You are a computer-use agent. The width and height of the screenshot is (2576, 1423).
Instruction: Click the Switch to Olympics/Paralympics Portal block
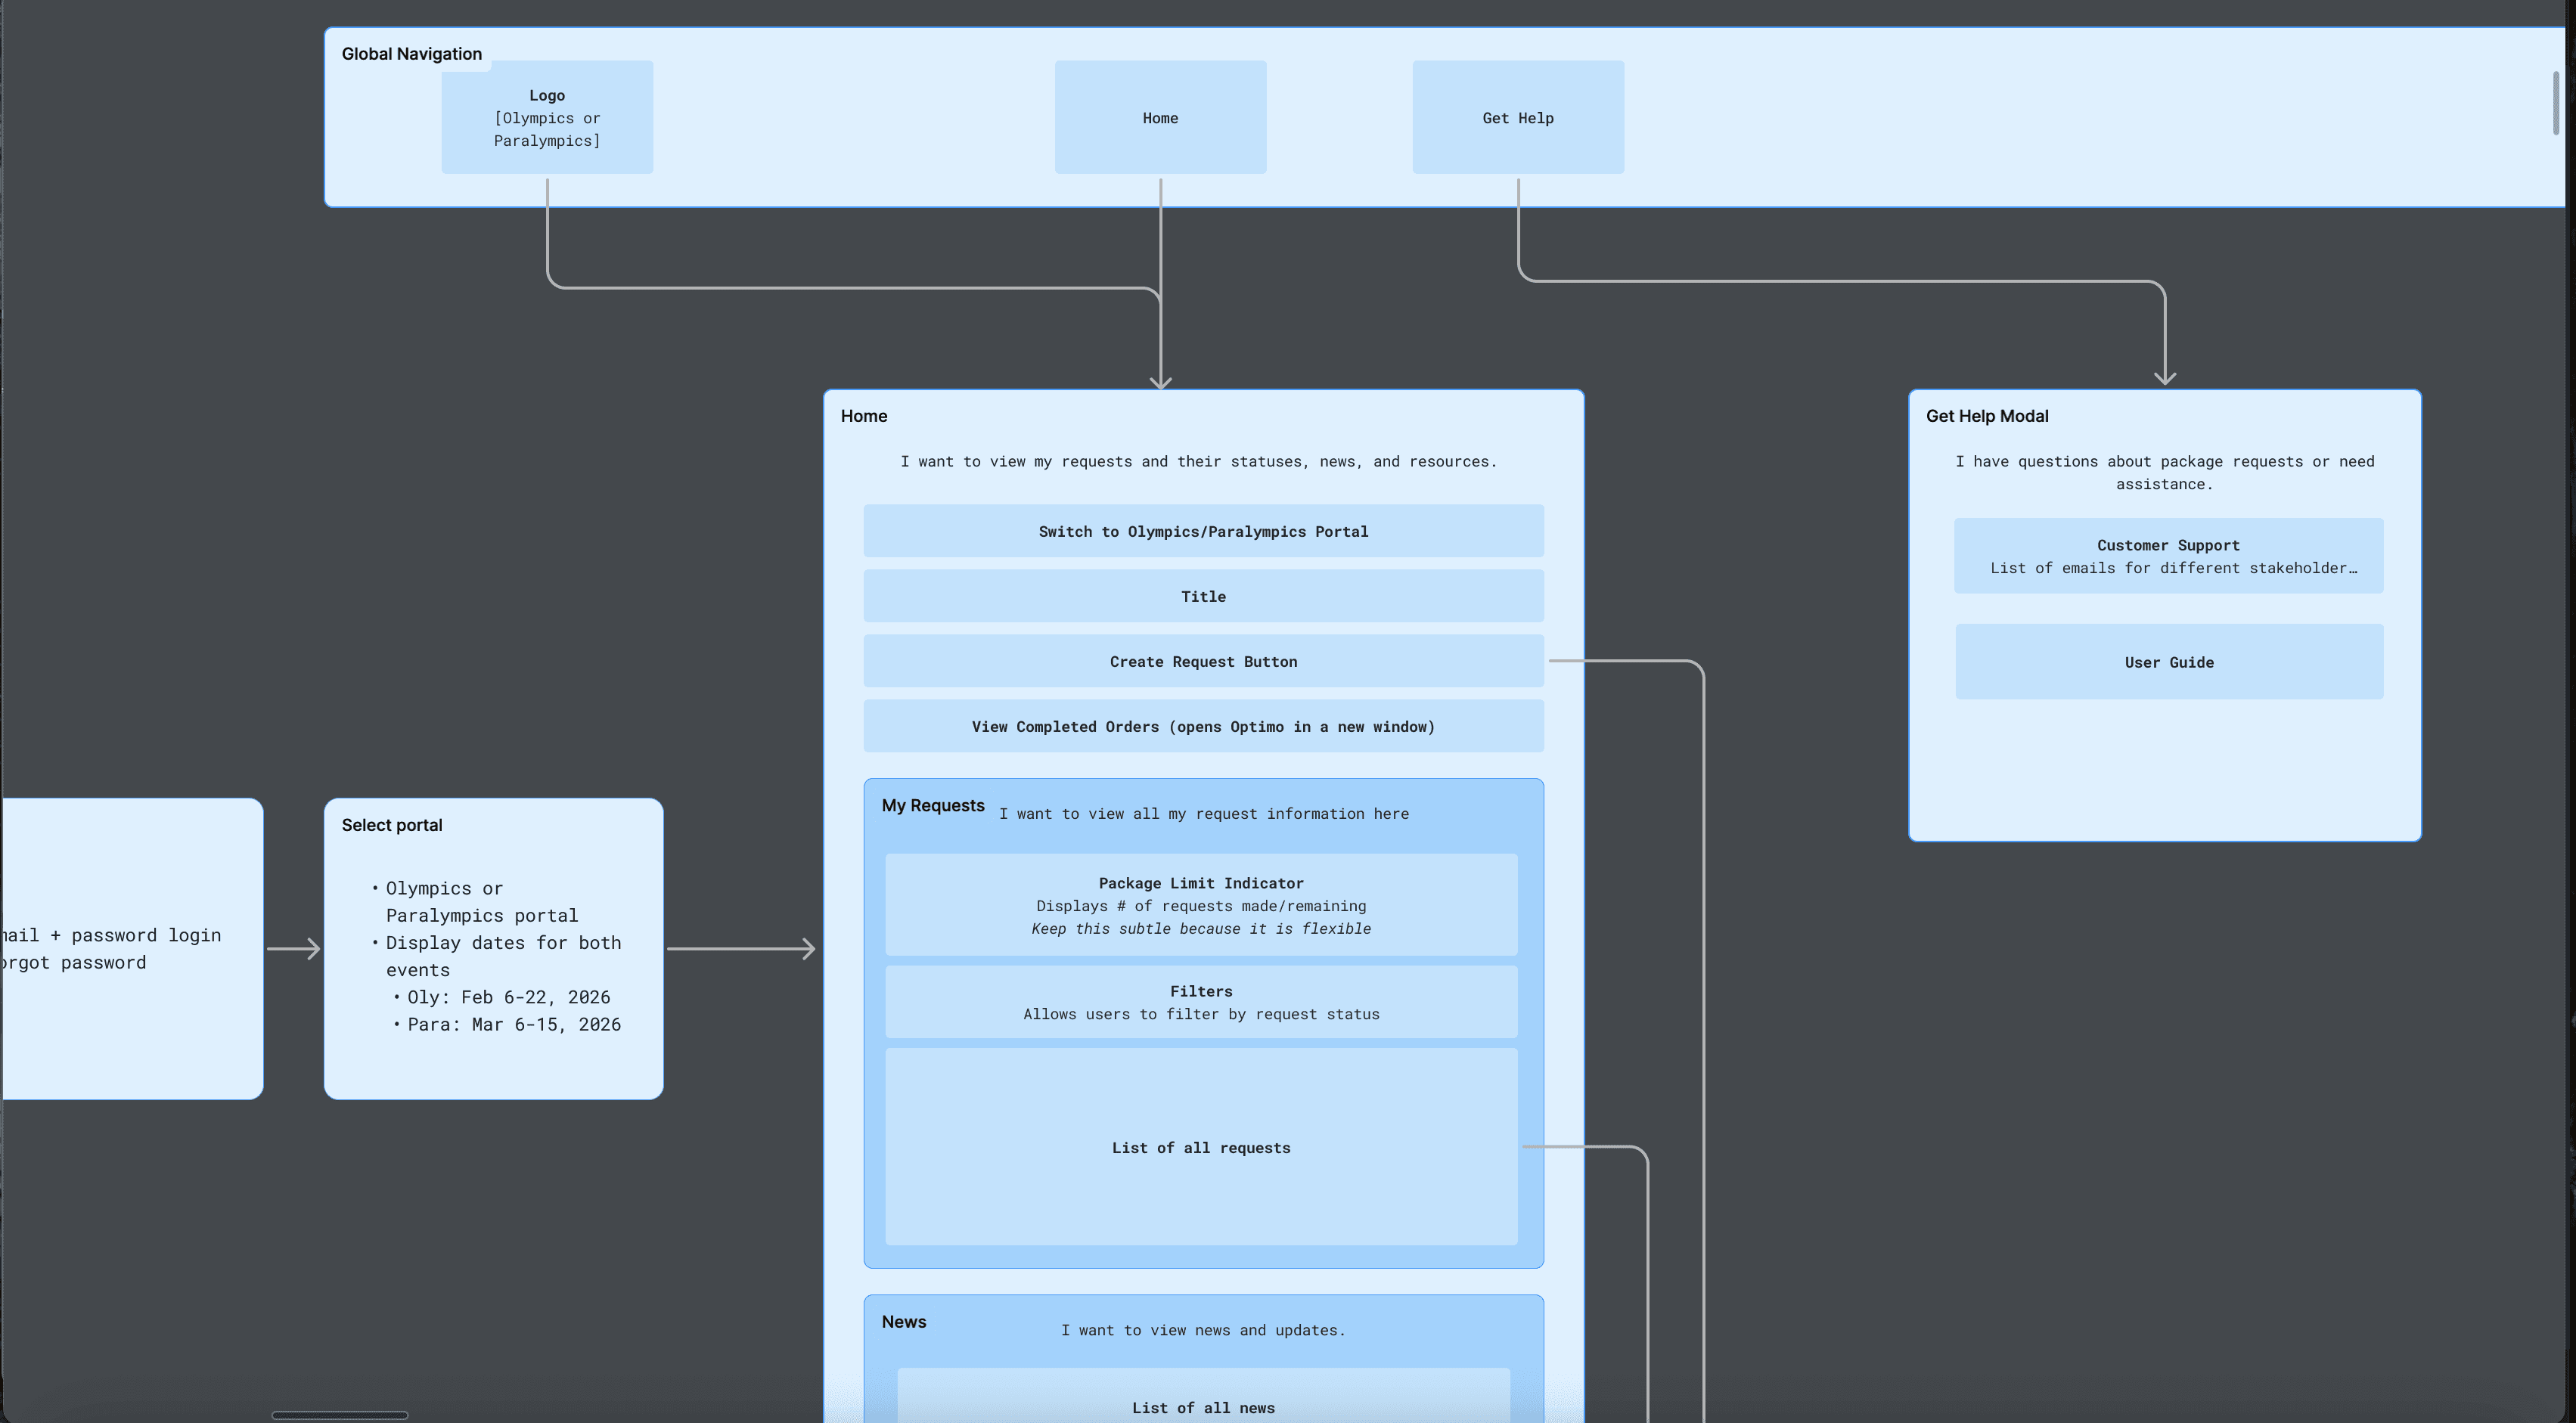click(x=1203, y=531)
